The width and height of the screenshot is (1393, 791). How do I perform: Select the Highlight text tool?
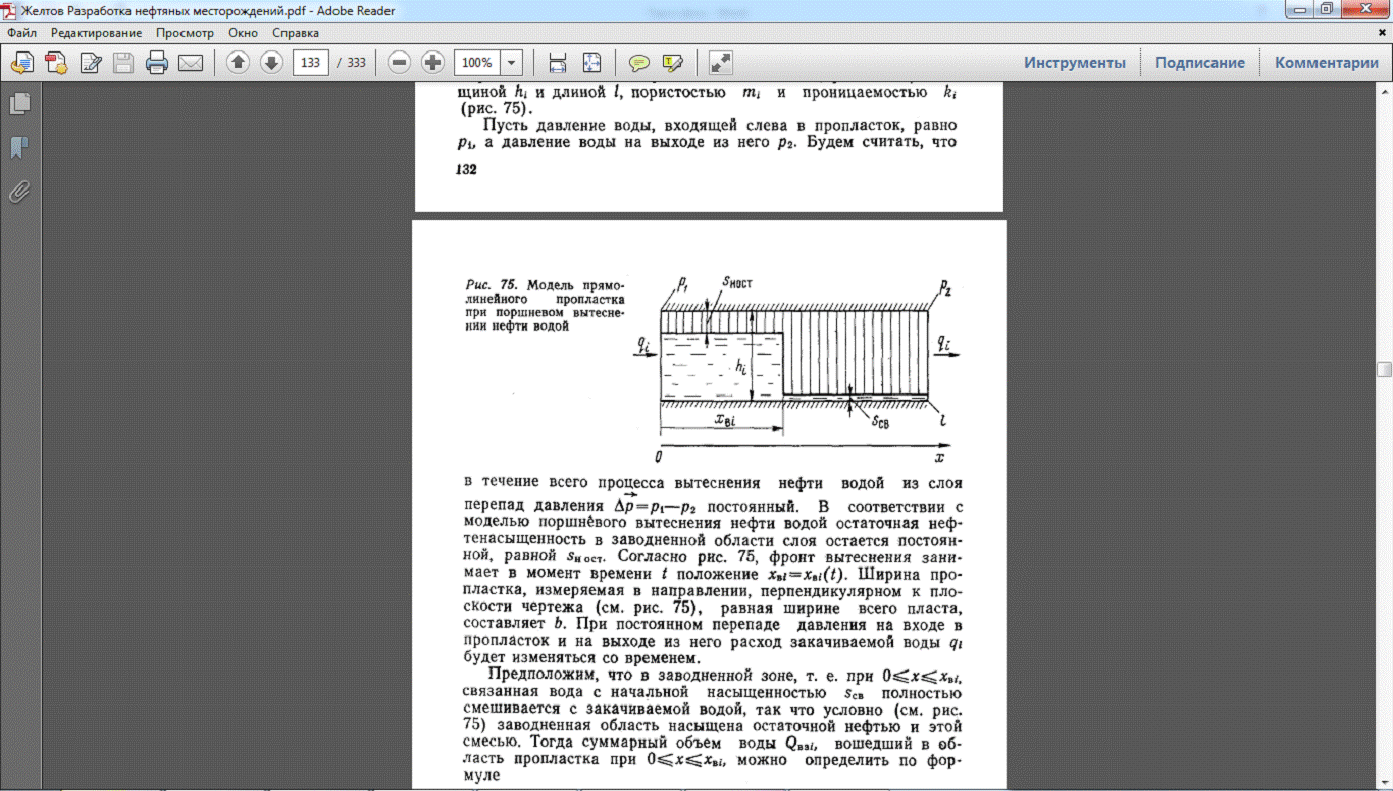673,63
